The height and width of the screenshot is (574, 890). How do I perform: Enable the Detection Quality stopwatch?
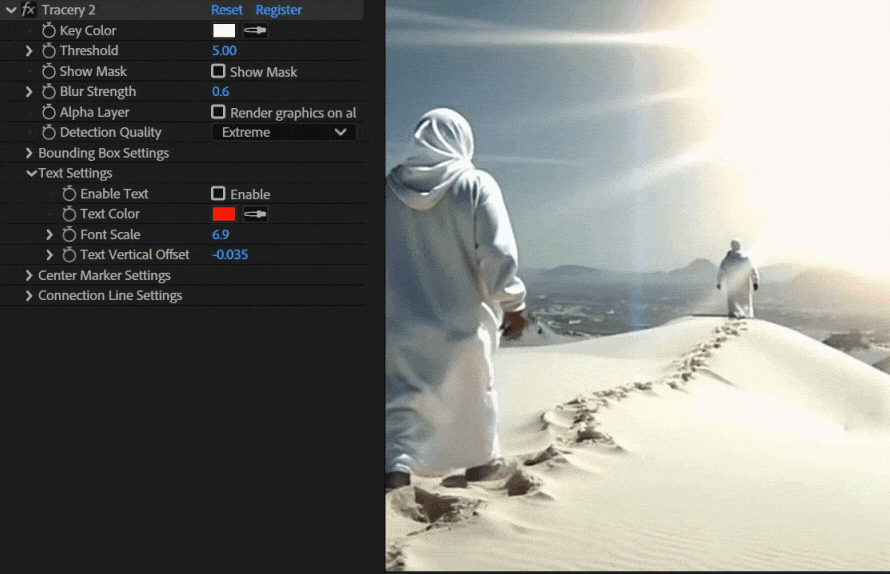pyautogui.click(x=48, y=133)
